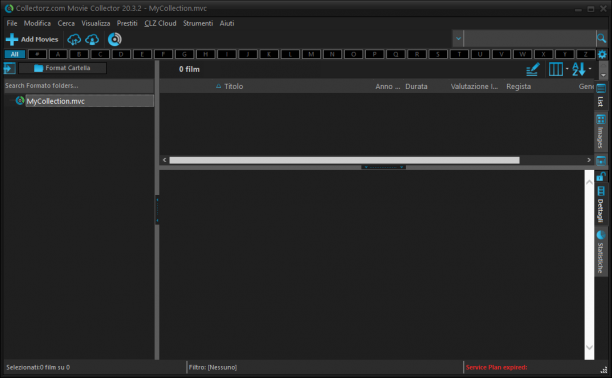This screenshot has height=378, width=612.
Task: Switch to the Dettagli panel tab
Action: point(601,204)
